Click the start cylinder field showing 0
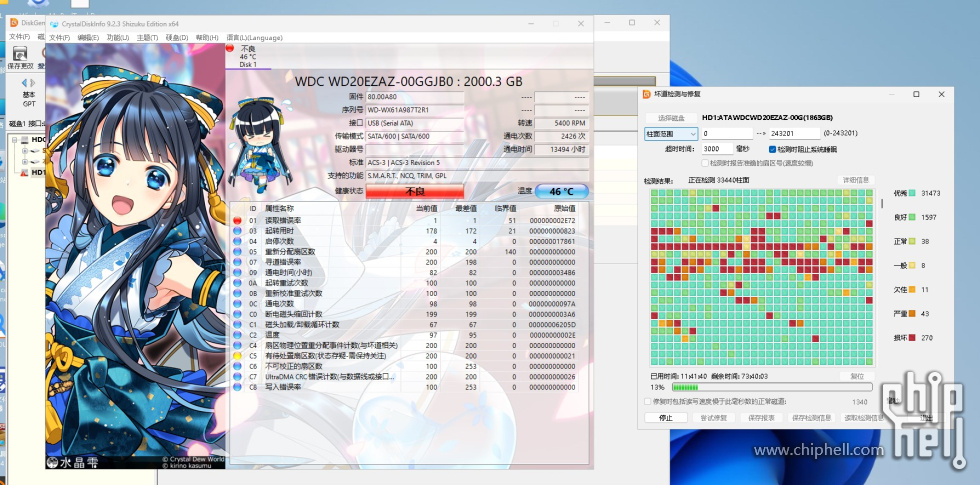The width and height of the screenshot is (980, 485). 727,134
